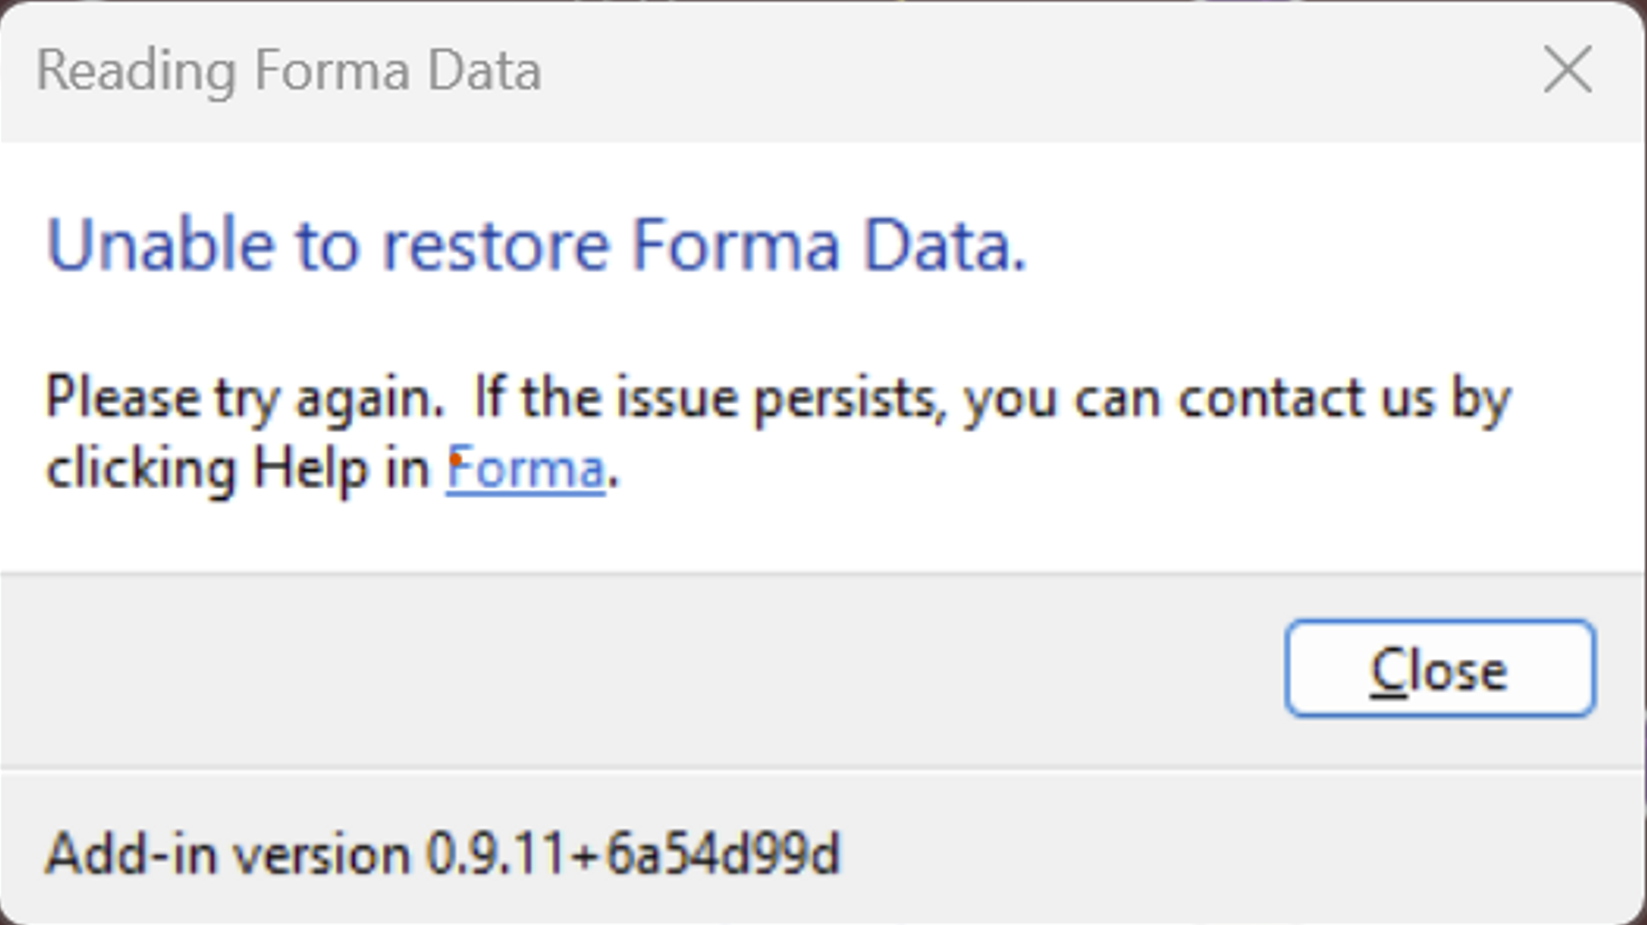The width and height of the screenshot is (1647, 925).
Task: Click the Close button
Action: (1439, 669)
